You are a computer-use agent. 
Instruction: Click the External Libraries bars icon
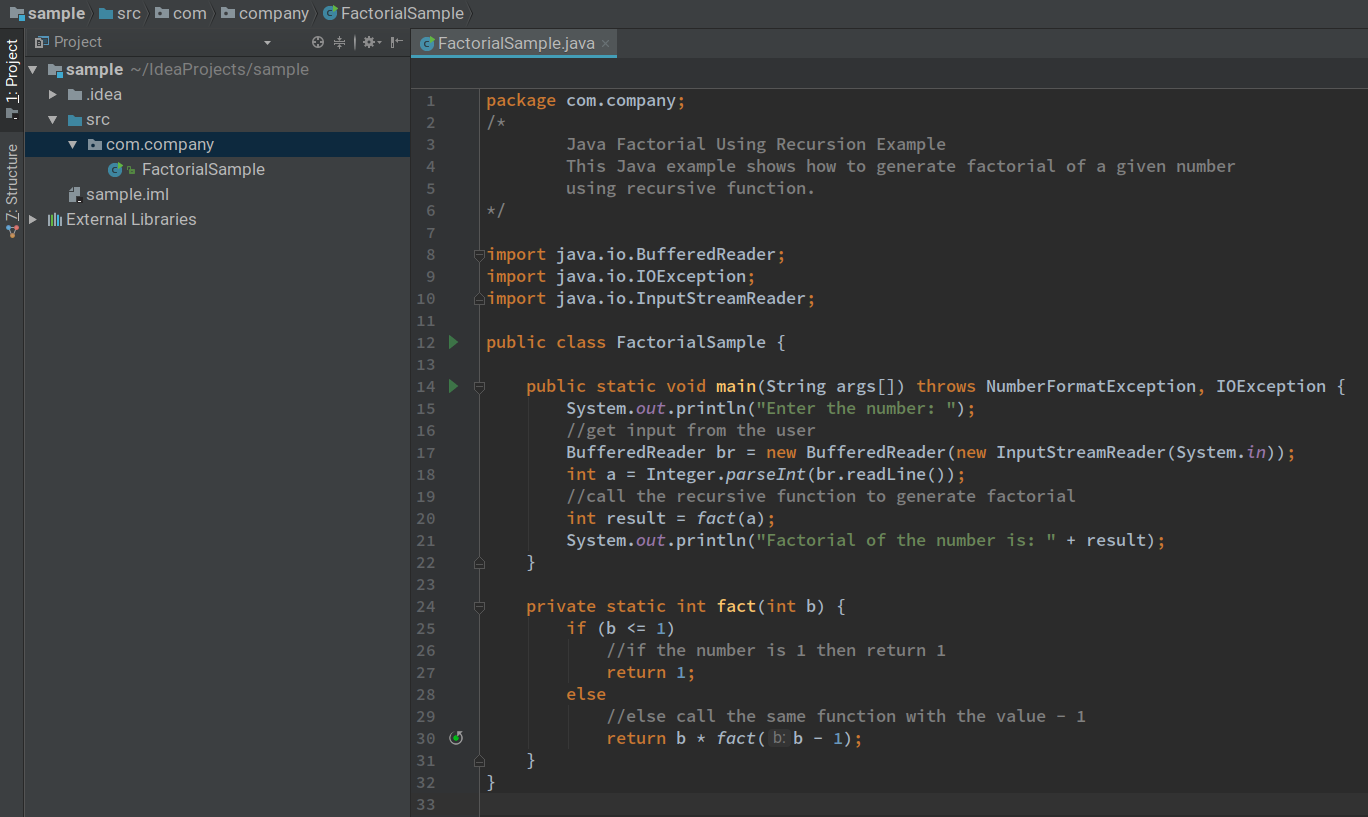[x=55, y=219]
